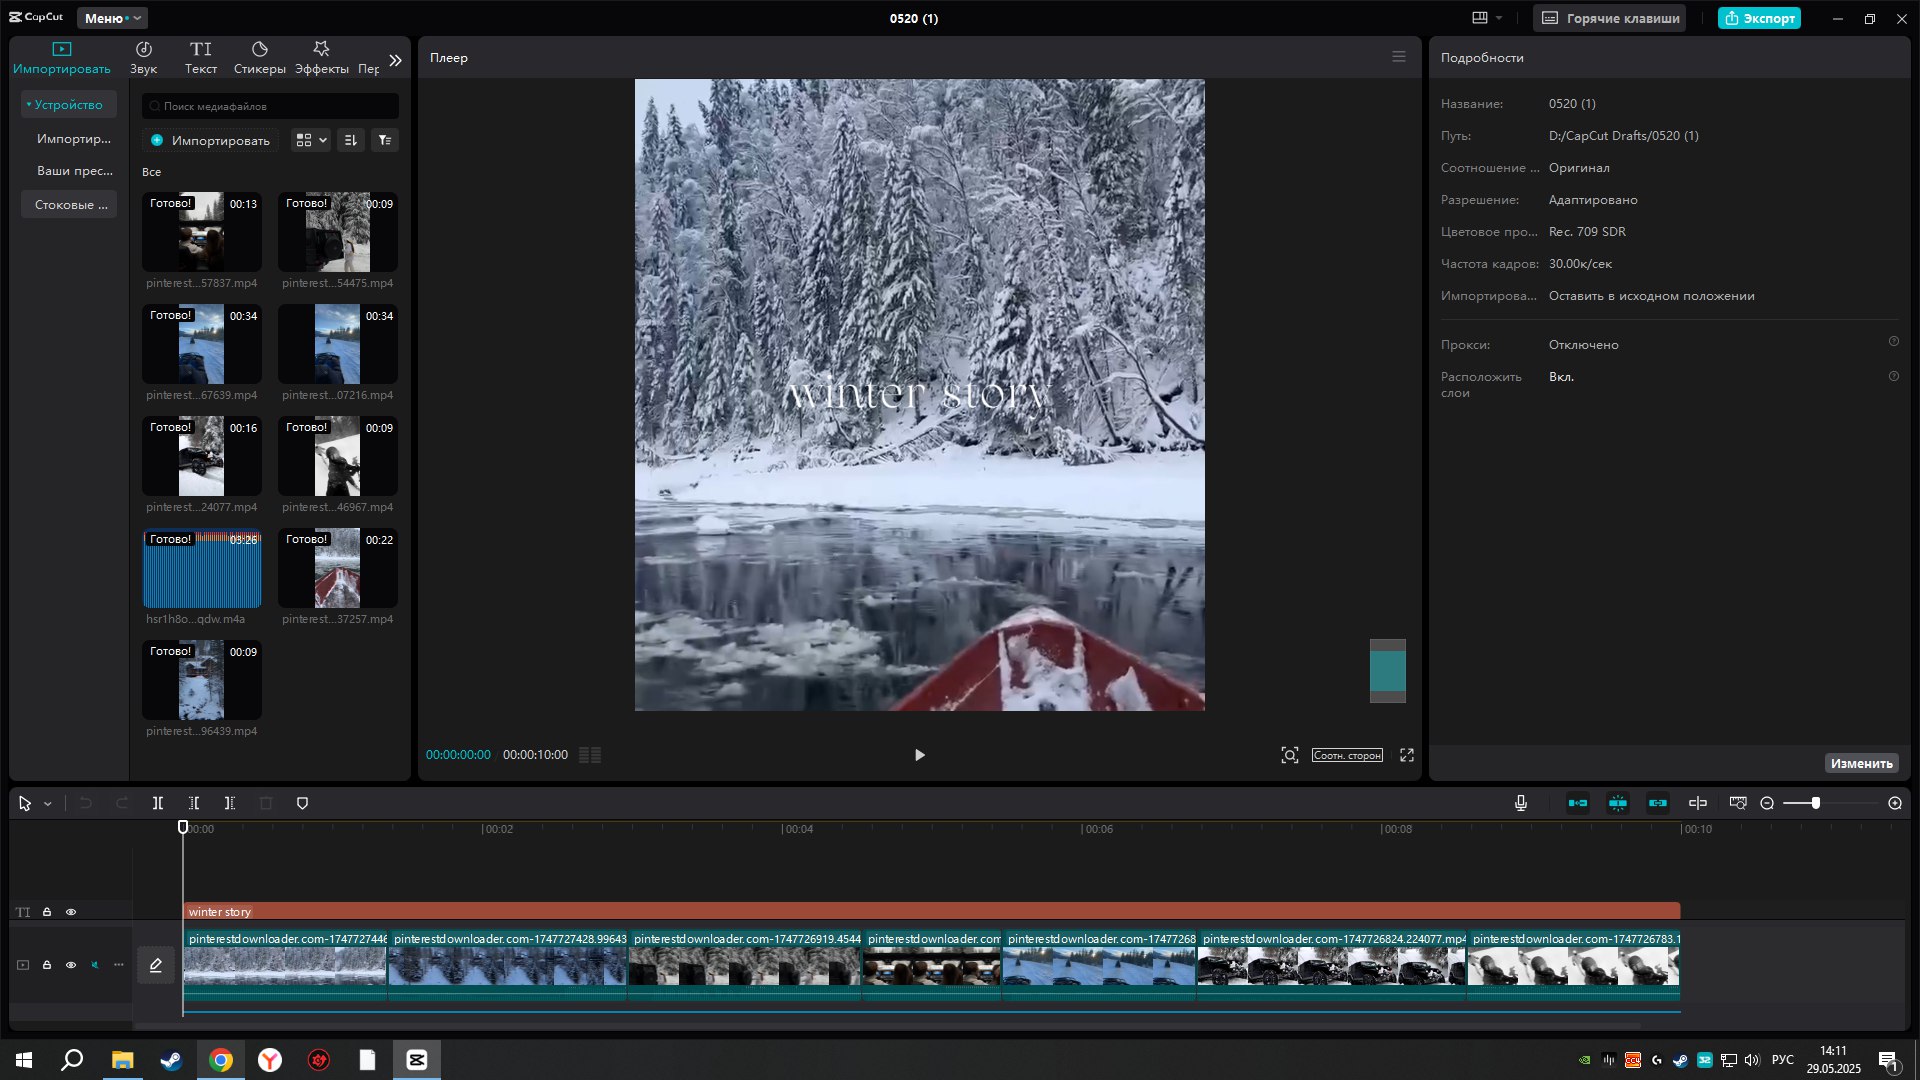Hide the text track with eye icon
The image size is (1920, 1080).
pos(71,912)
